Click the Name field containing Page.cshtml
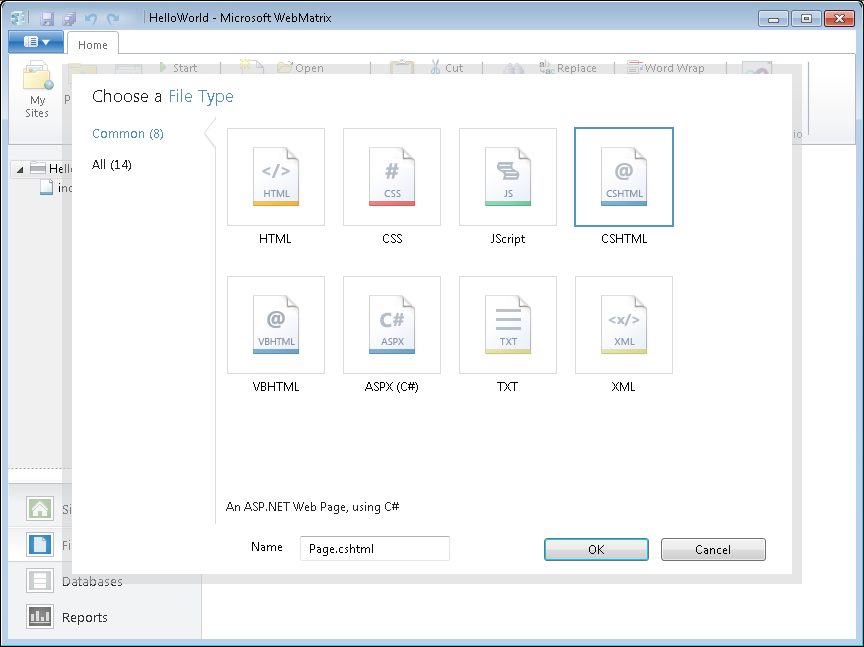This screenshot has height=647, width=864. point(375,548)
